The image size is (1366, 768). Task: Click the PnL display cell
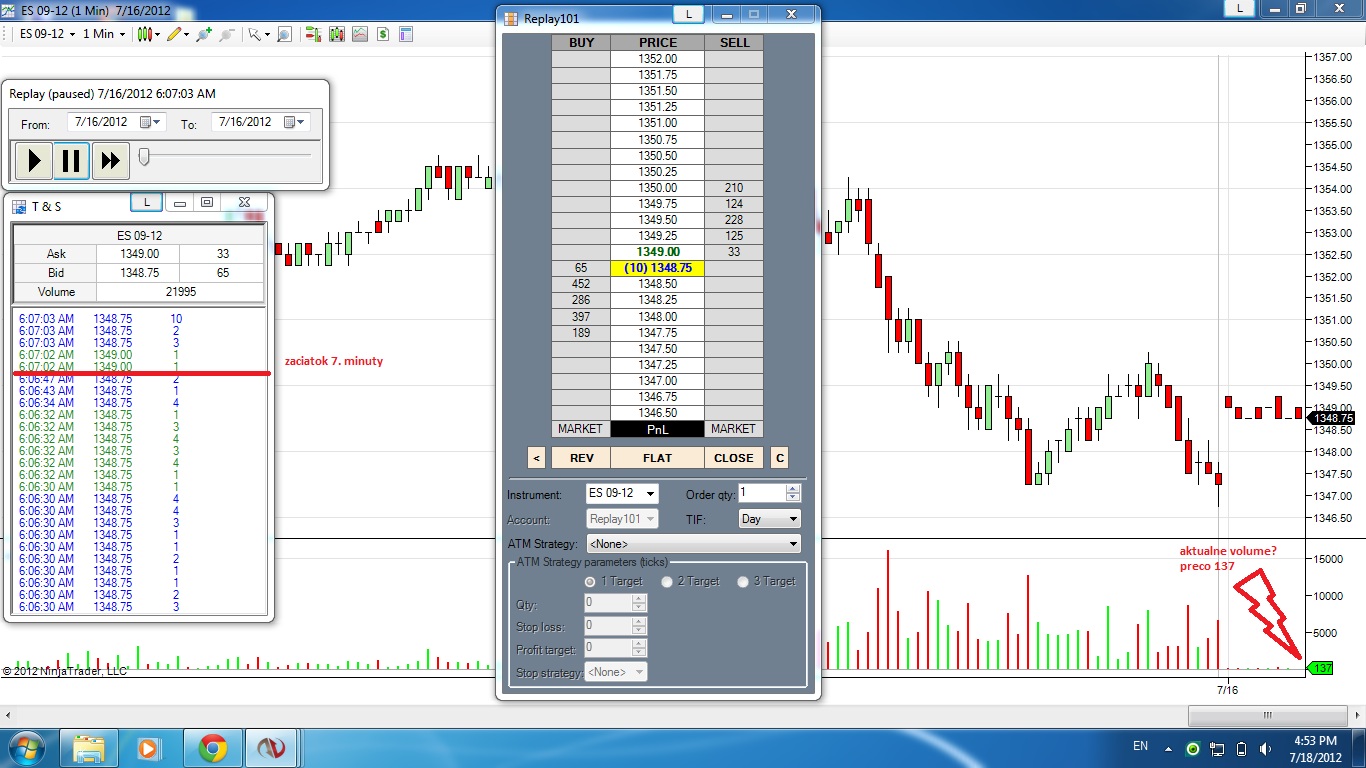pyautogui.click(x=657, y=429)
